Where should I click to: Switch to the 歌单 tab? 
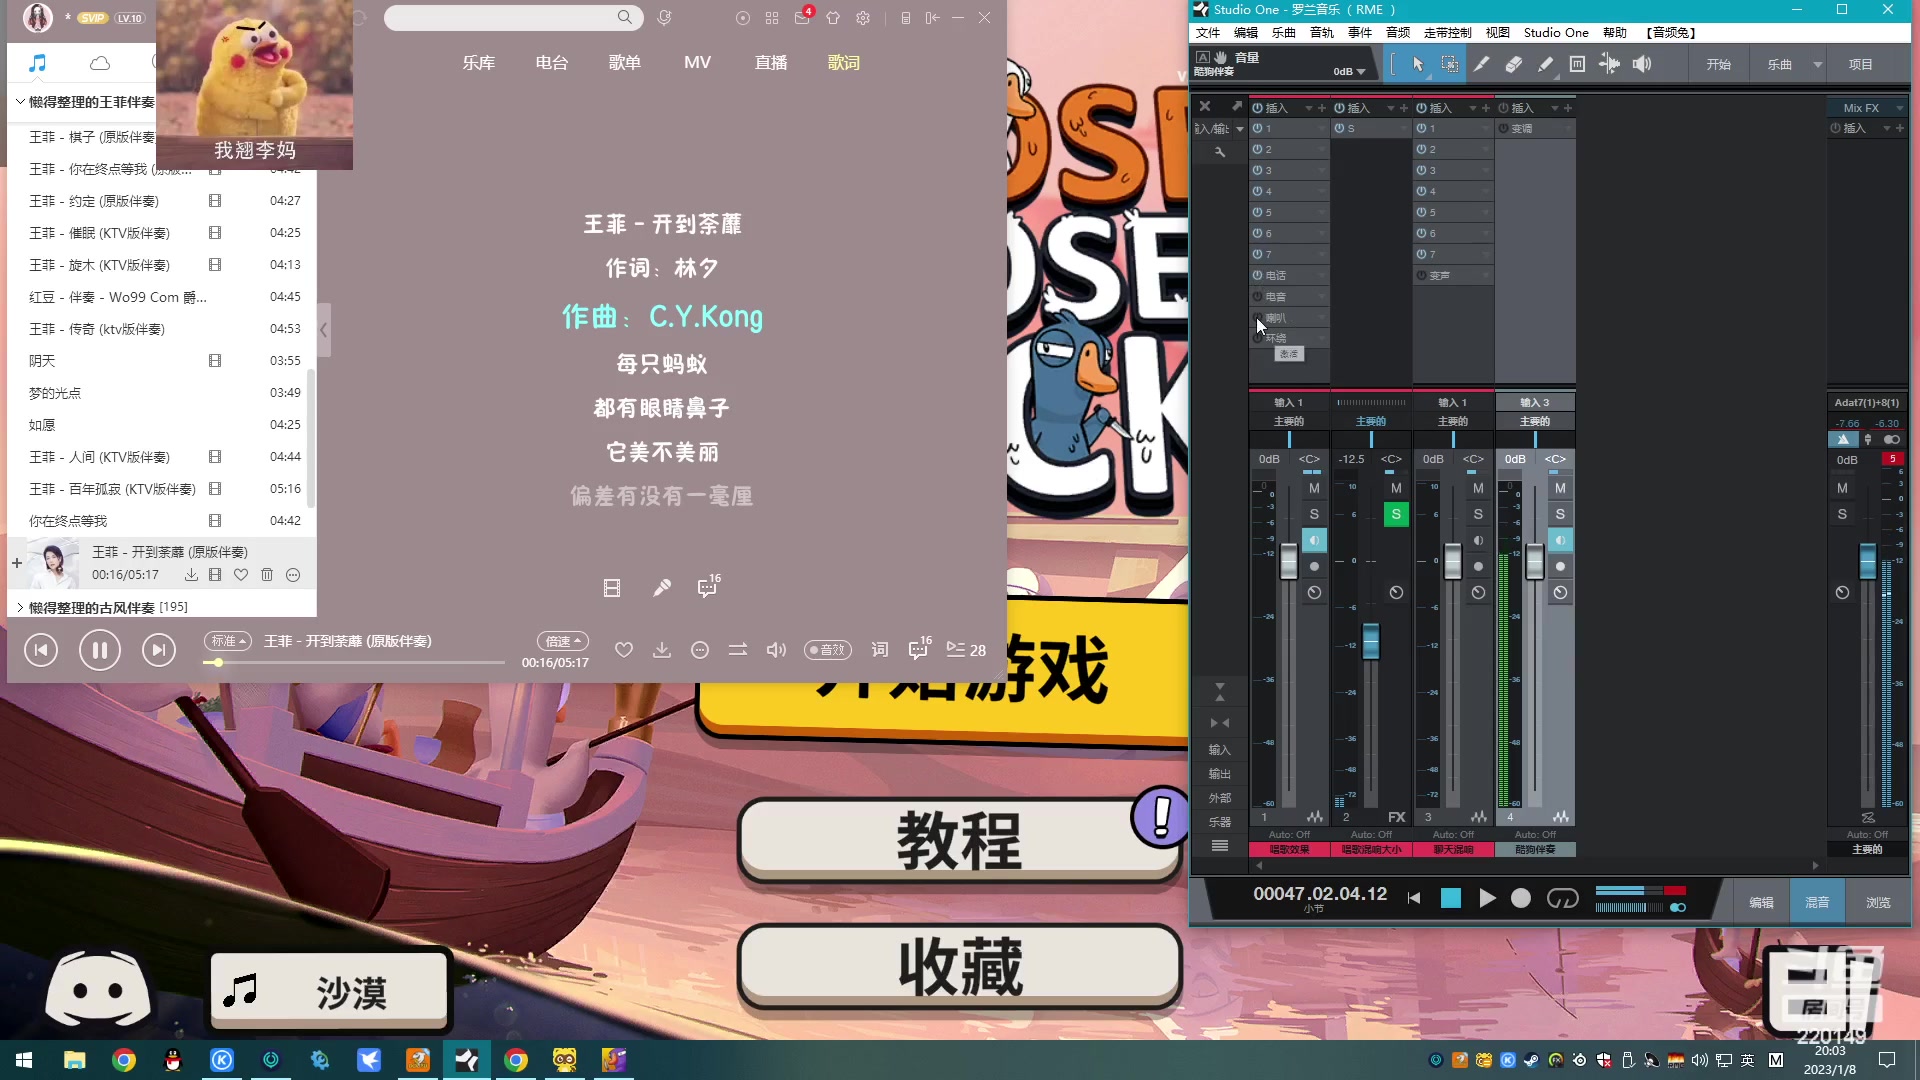pyautogui.click(x=625, y=62)
